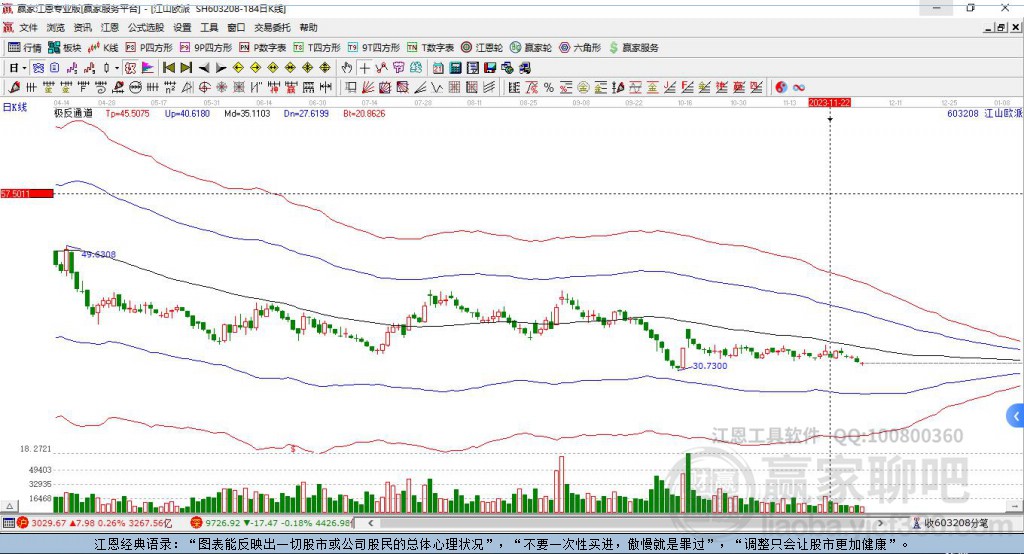Viewport: 1024px width, 554px height.
Task: Expand the blue side panel chevron
Action: 1016,416
